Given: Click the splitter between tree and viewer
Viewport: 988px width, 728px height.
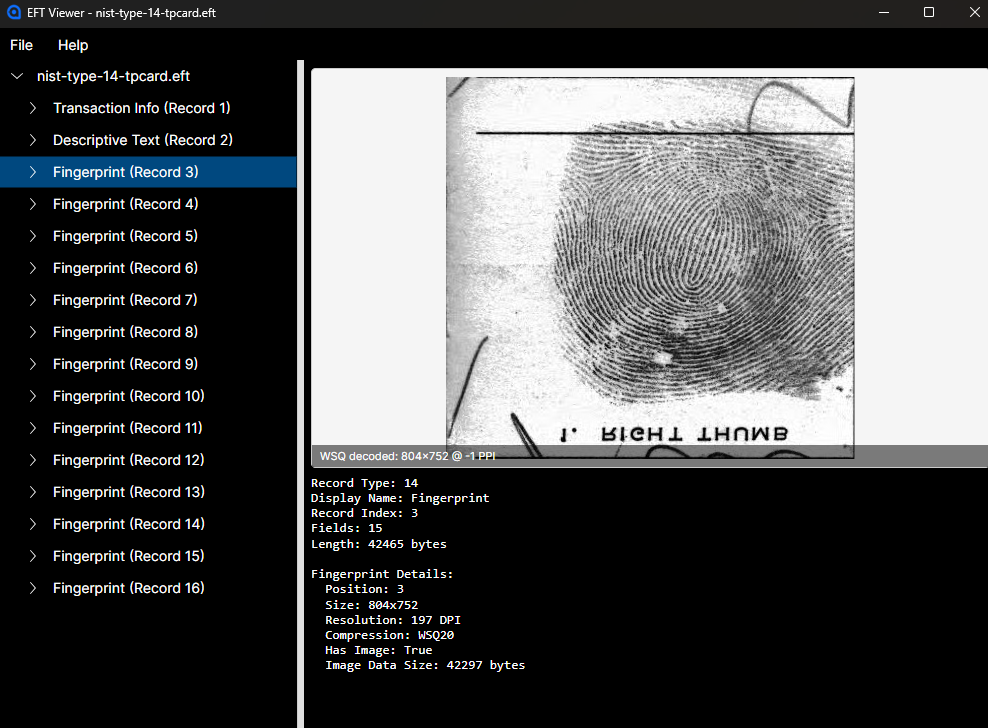Looking at the screenshot, I should tap(301, 394).
